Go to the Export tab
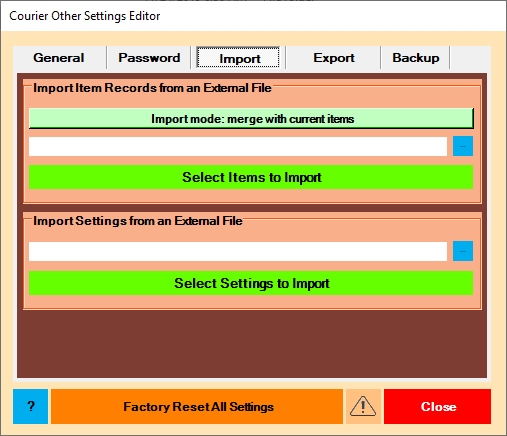This screenshot has height=436, width=507. pos(333,58)
